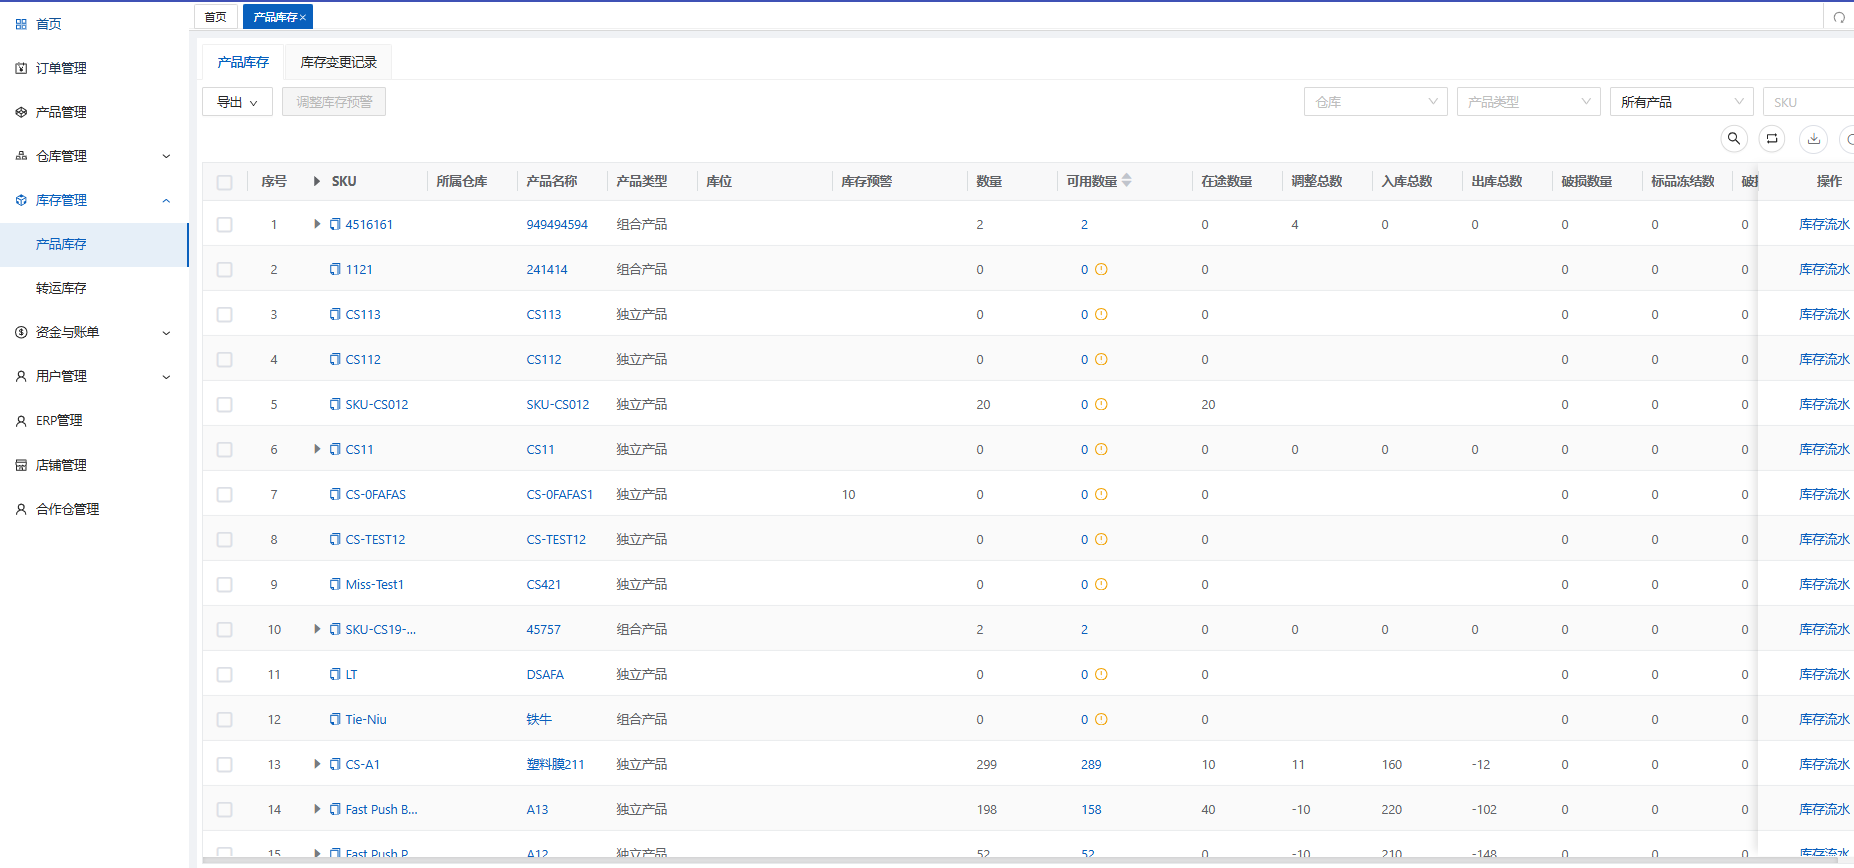Open 库存流水 for row 13 CS-A1
Screen dimensions: 1854x868
tap(1824, 764)
